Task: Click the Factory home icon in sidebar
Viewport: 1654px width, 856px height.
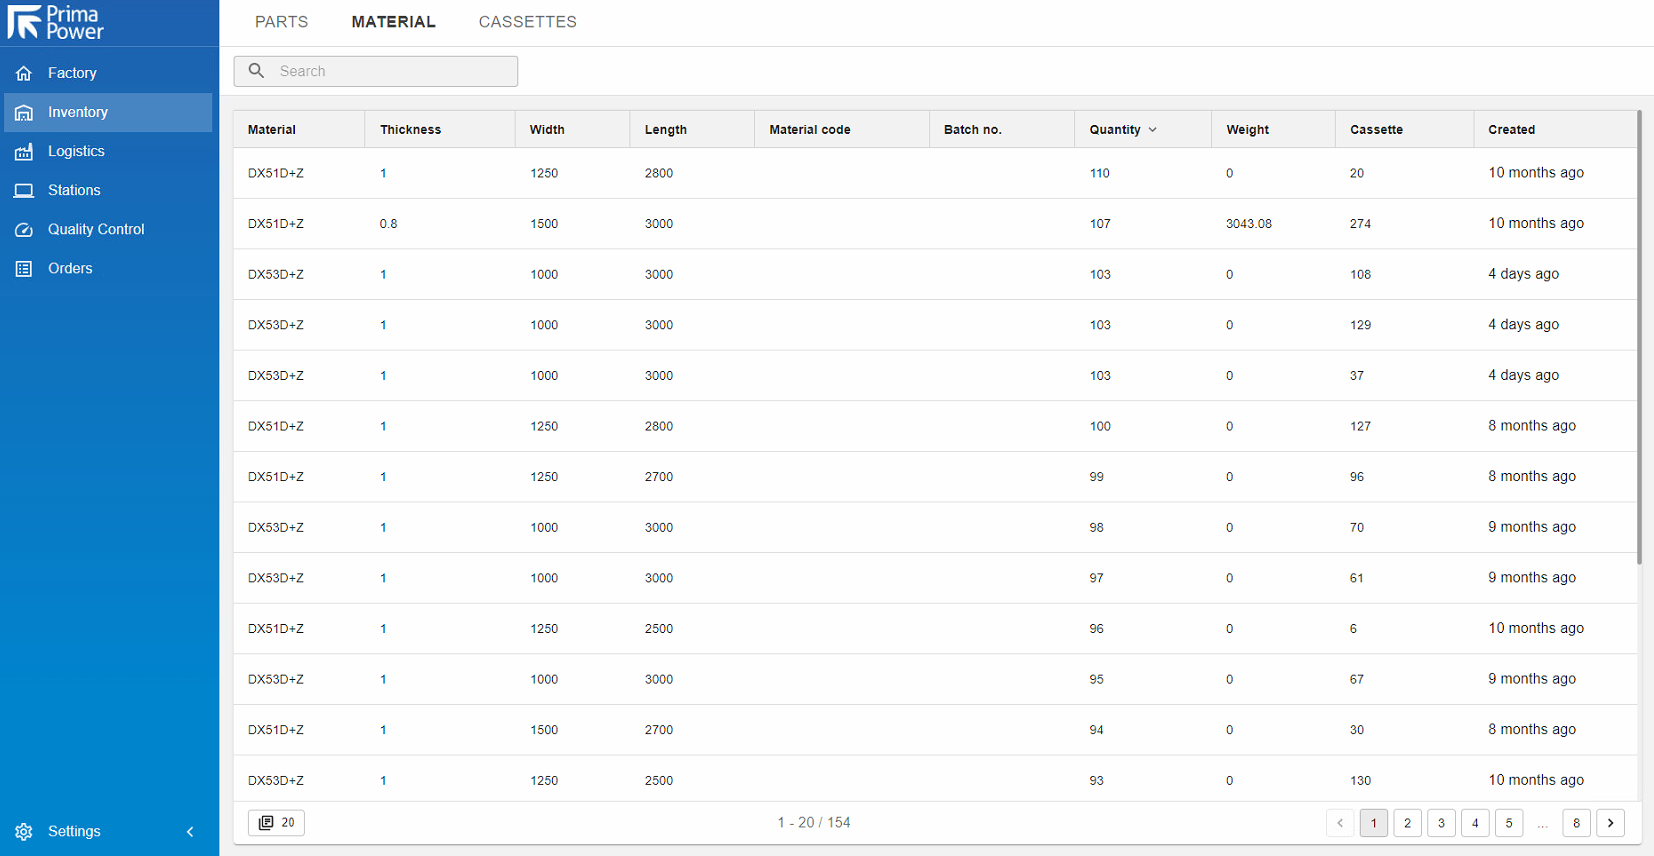Action: point(24,73)
